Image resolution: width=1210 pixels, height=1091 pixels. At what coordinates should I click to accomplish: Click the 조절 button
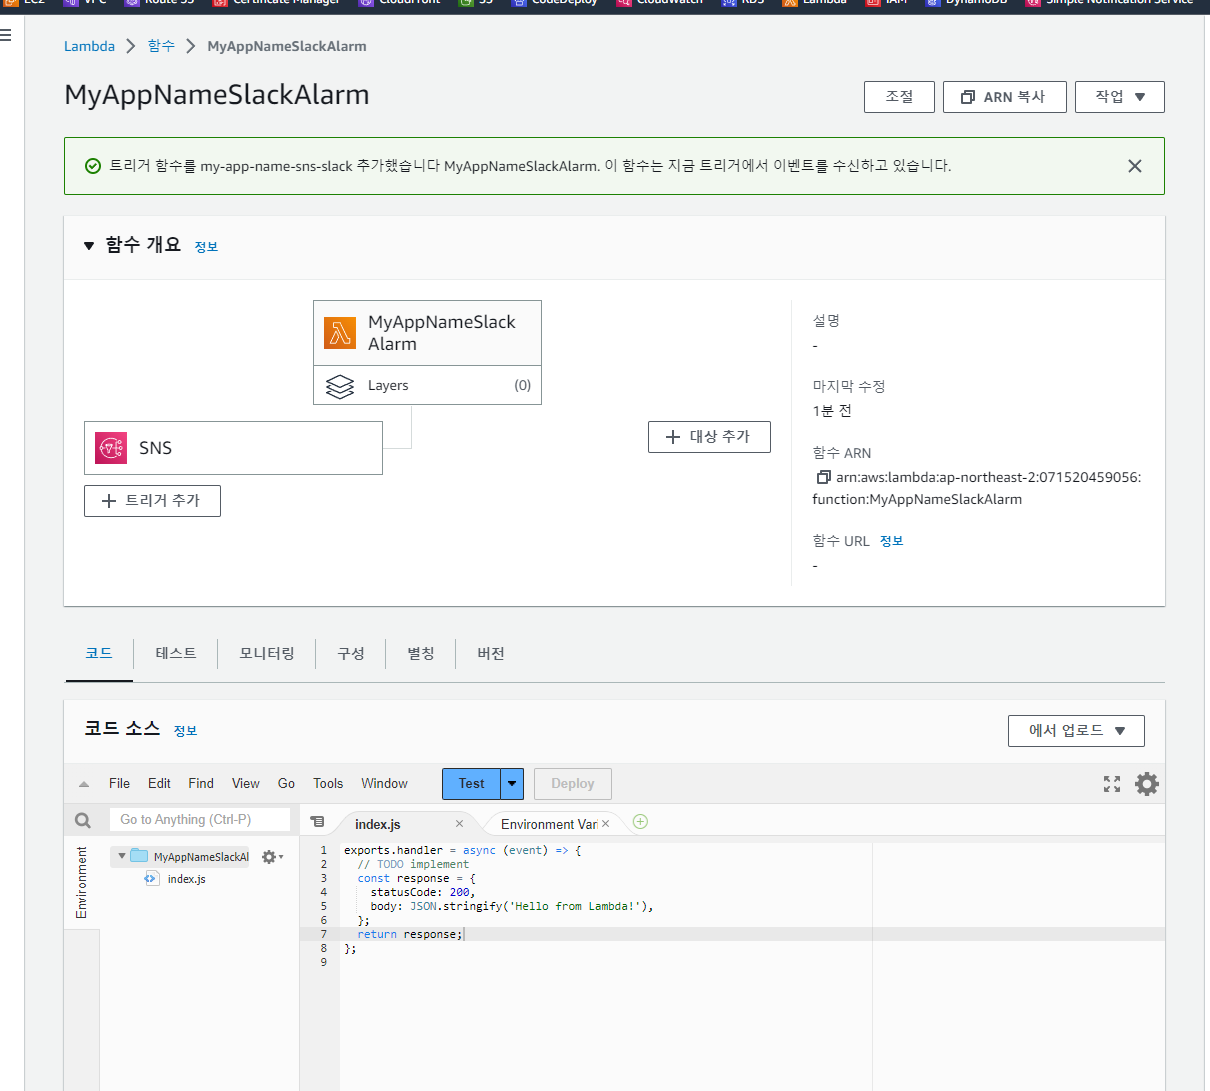pos(899,97)
